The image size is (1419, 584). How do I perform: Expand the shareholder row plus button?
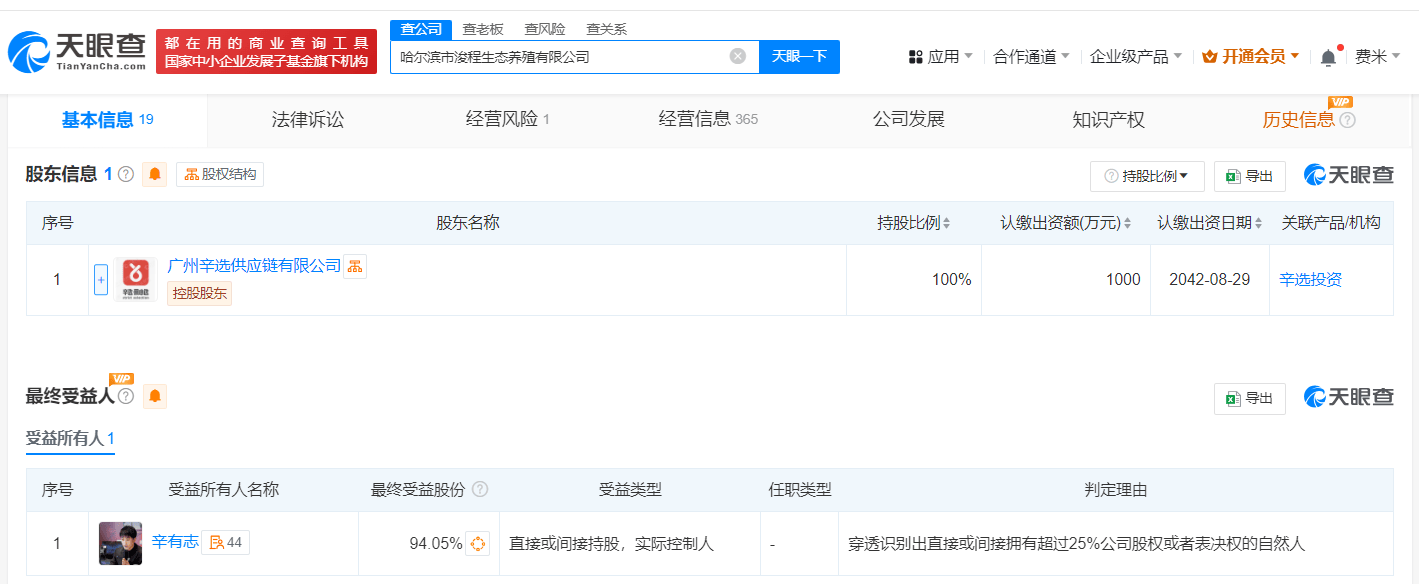(x=101, y=280)
